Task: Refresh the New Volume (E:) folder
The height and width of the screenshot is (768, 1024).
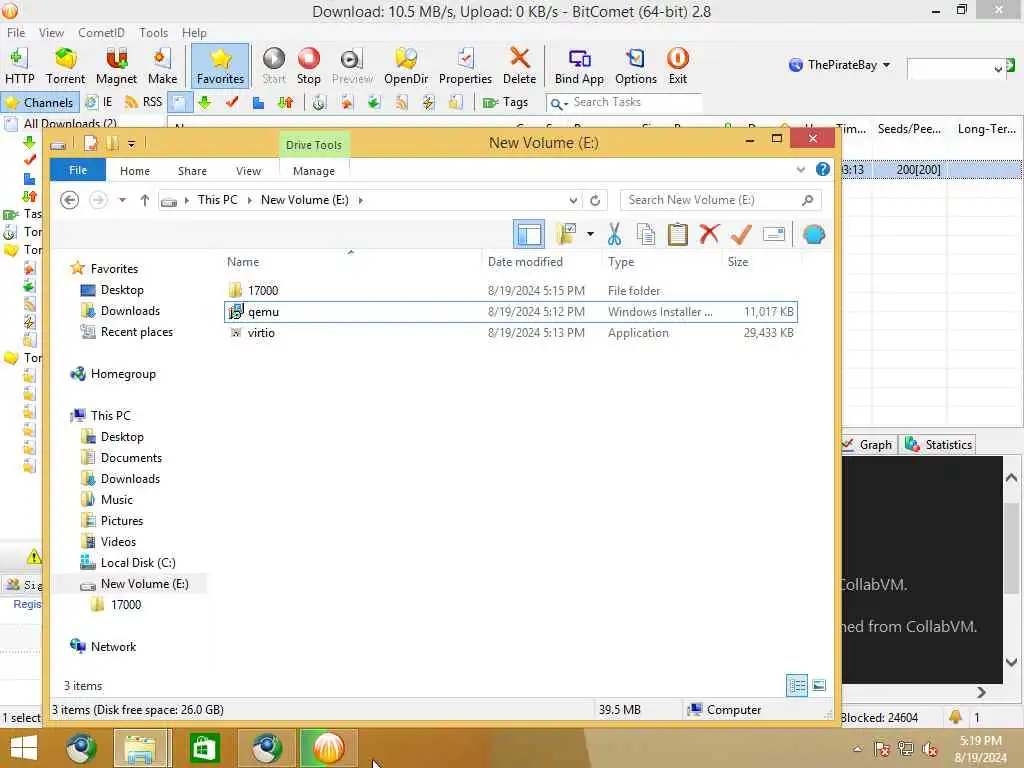Action: point(595,200)
